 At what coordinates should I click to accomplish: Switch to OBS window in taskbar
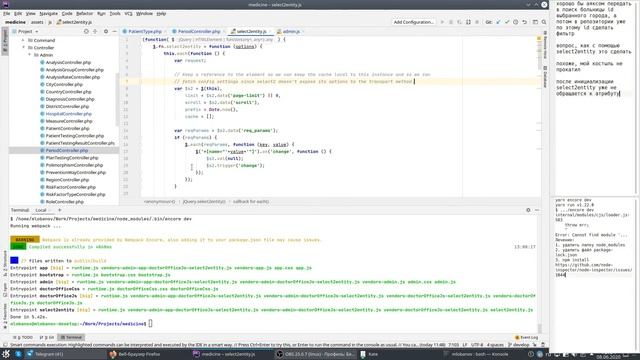315,354
